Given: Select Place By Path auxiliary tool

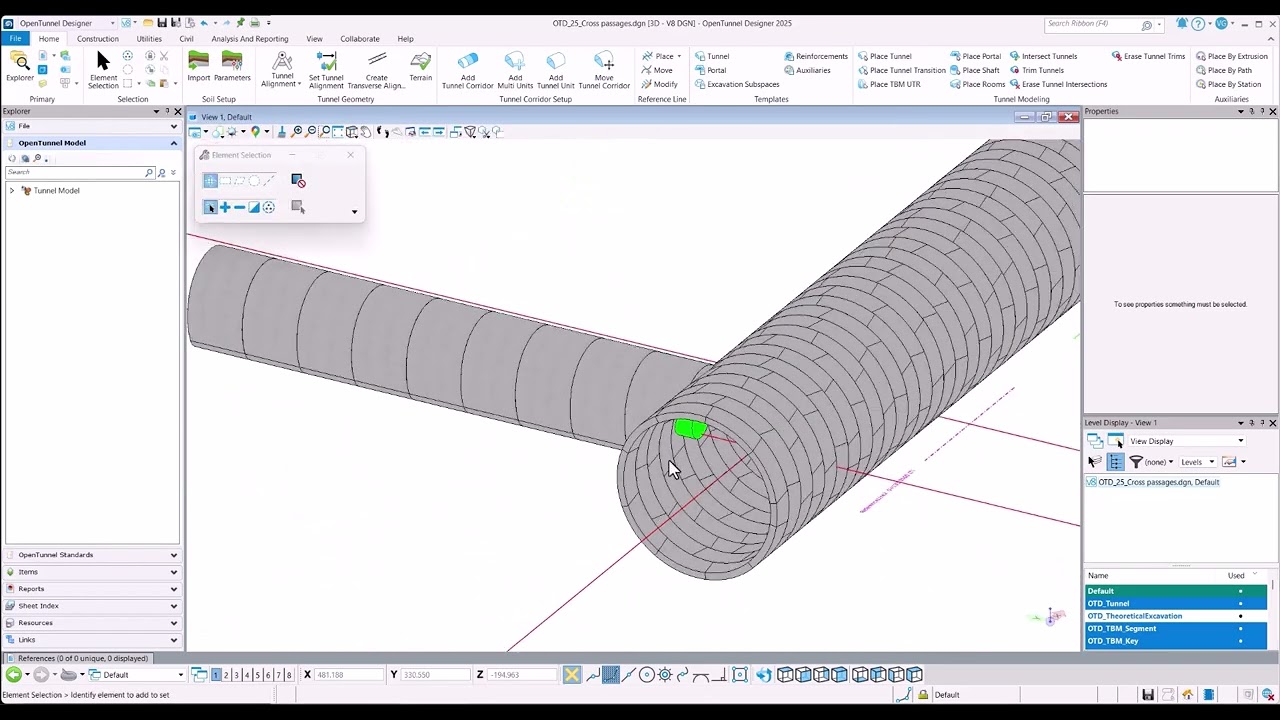Looking at the screenshot, I should coord(1223,70).
